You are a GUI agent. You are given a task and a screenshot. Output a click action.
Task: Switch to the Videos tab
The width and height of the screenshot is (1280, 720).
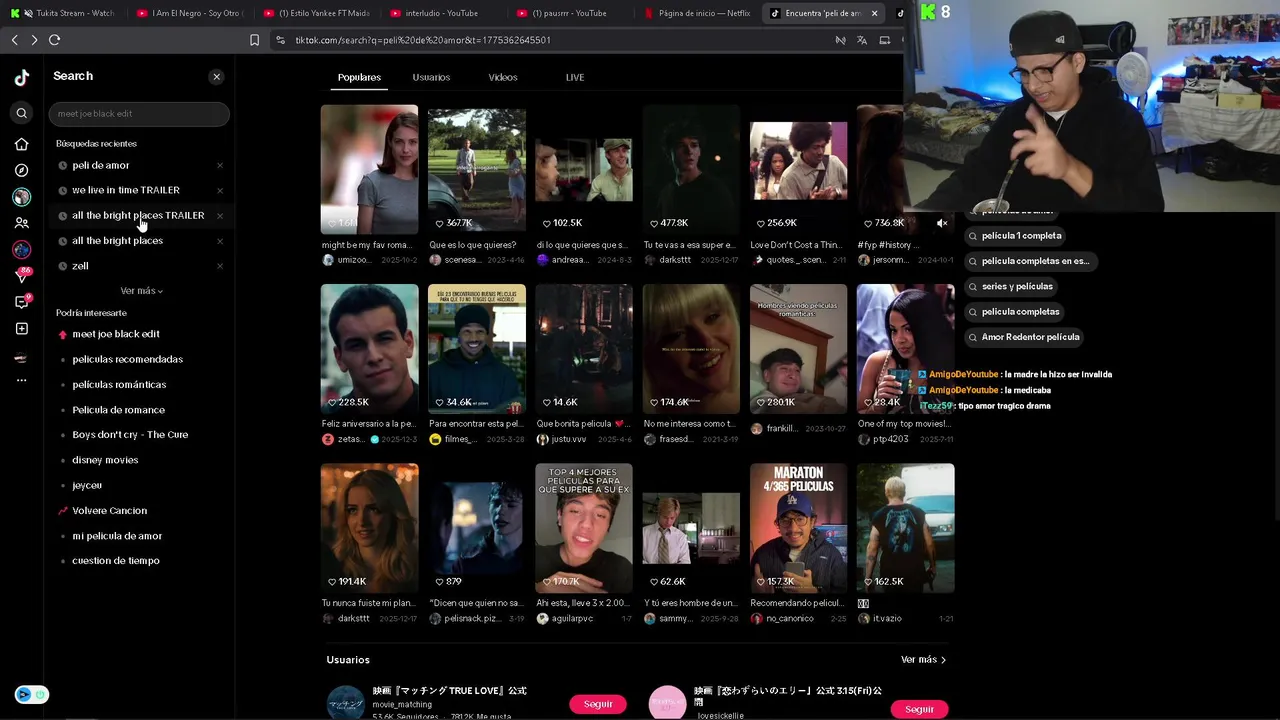503,77
